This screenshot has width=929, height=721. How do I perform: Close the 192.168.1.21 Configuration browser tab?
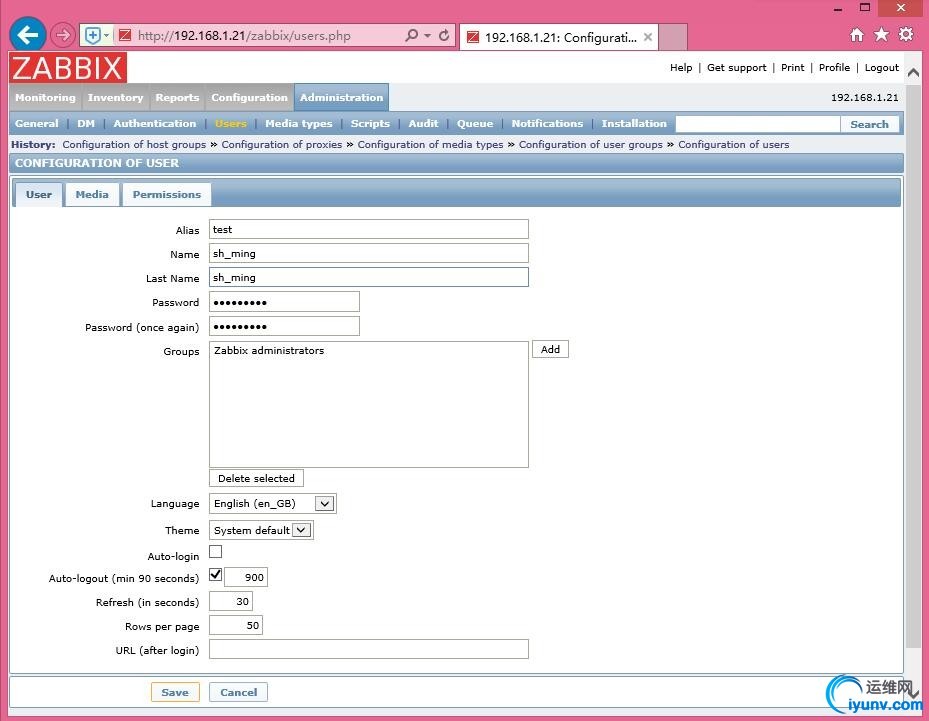click(648, 37)
